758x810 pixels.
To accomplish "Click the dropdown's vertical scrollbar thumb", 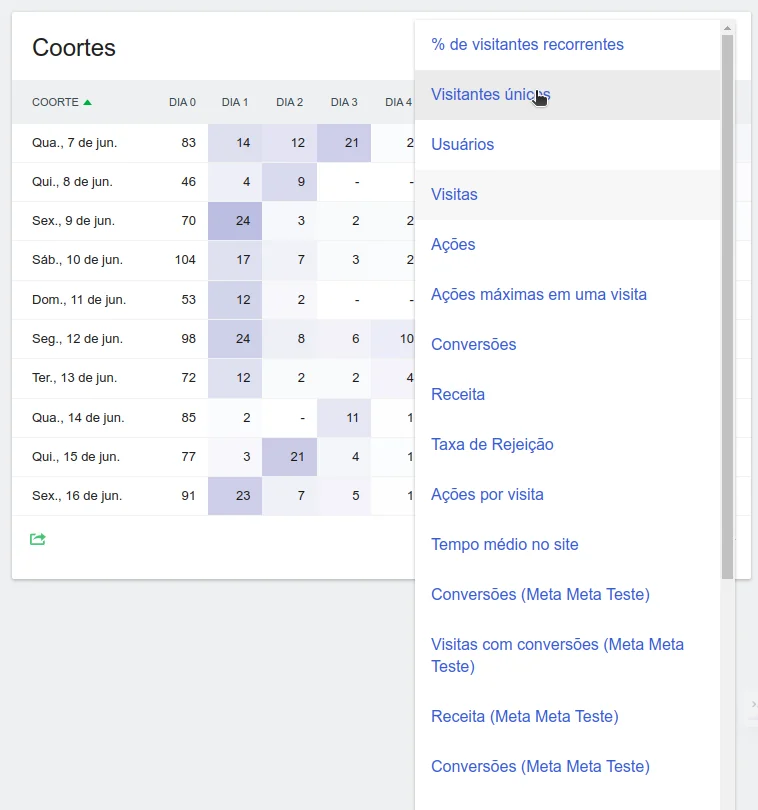I will 727,300.
